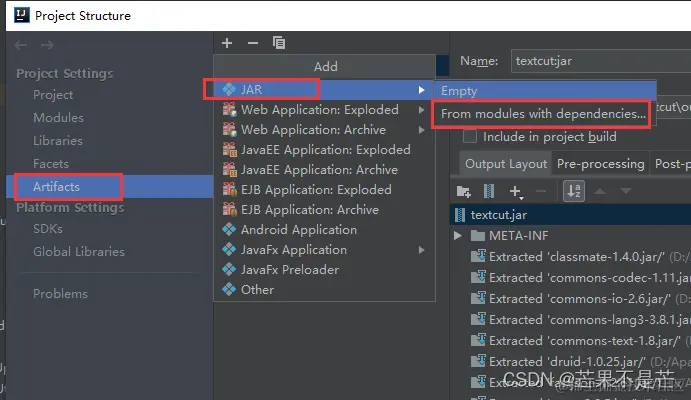Image resolution: width=691 pixels, height=400 pixels.
Task: Select JavaEE Application: Exploded entry
Action: pyautogui.click(x=324, y=150)
